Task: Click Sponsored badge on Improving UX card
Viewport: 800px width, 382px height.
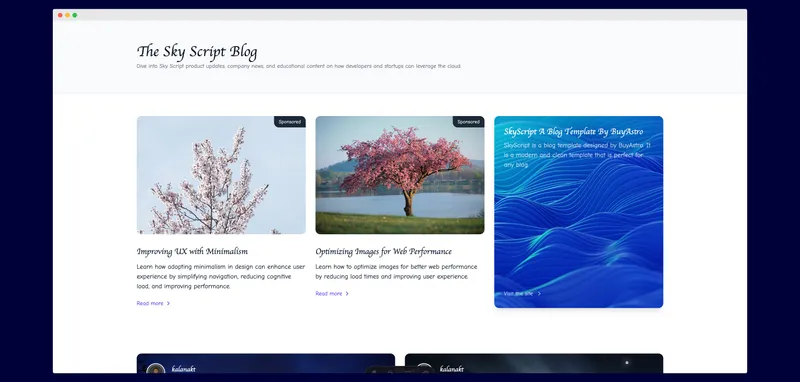Action: 290,122
